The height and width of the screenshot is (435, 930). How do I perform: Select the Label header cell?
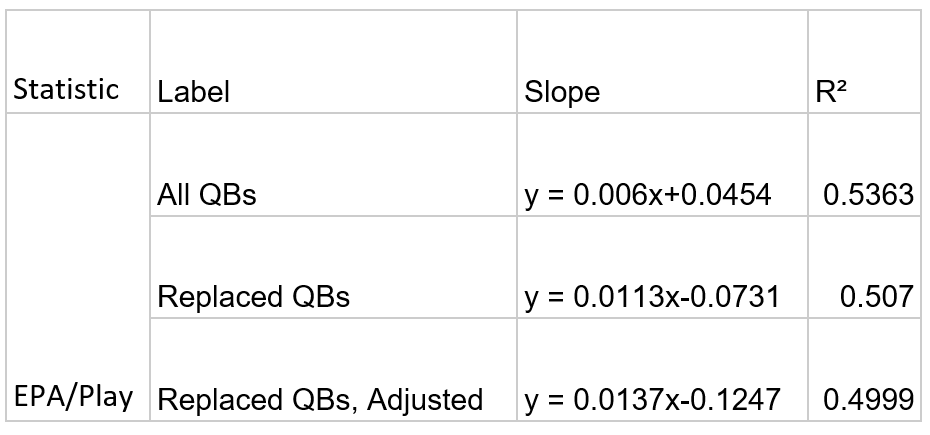click(x=193, y=92)
